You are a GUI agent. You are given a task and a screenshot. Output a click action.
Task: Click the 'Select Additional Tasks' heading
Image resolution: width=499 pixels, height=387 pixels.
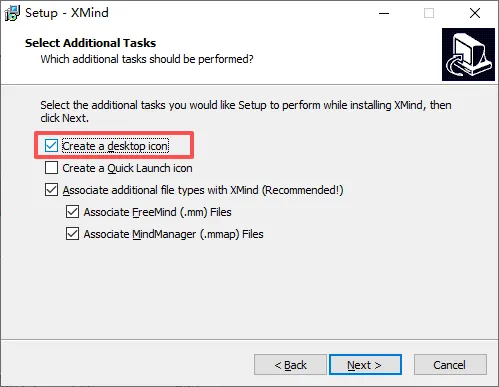point(90,43)
